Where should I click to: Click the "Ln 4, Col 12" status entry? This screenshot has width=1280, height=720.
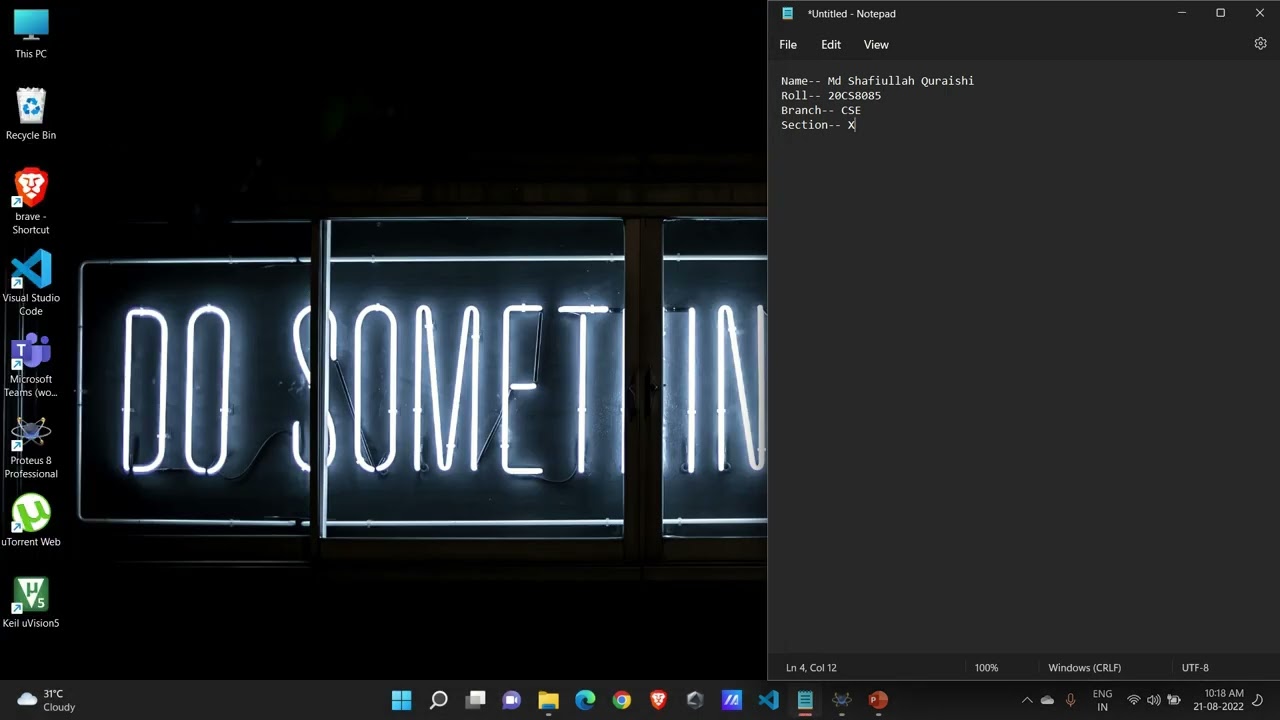tap(811, 668)
